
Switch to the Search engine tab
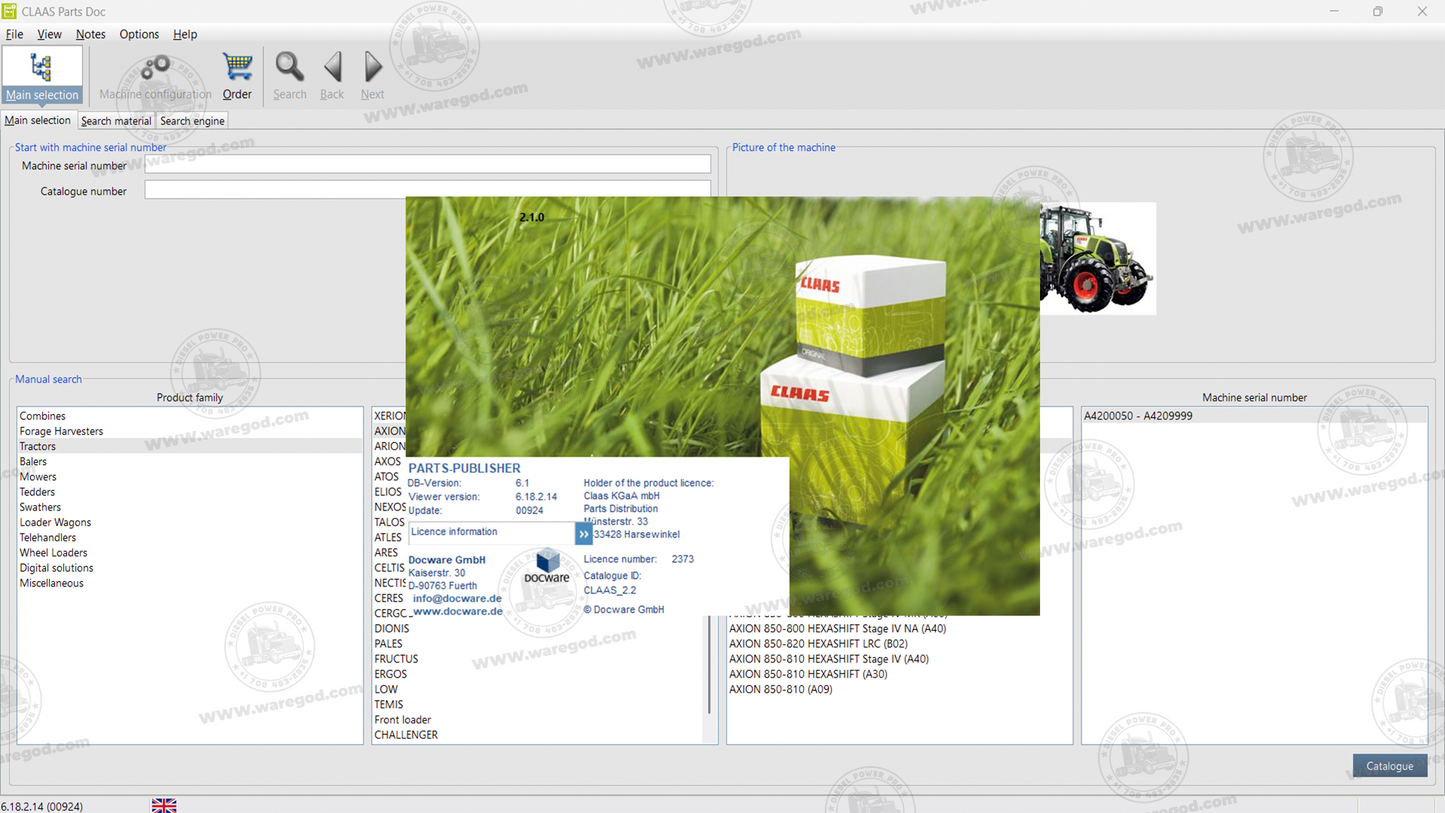coord(191,120)
